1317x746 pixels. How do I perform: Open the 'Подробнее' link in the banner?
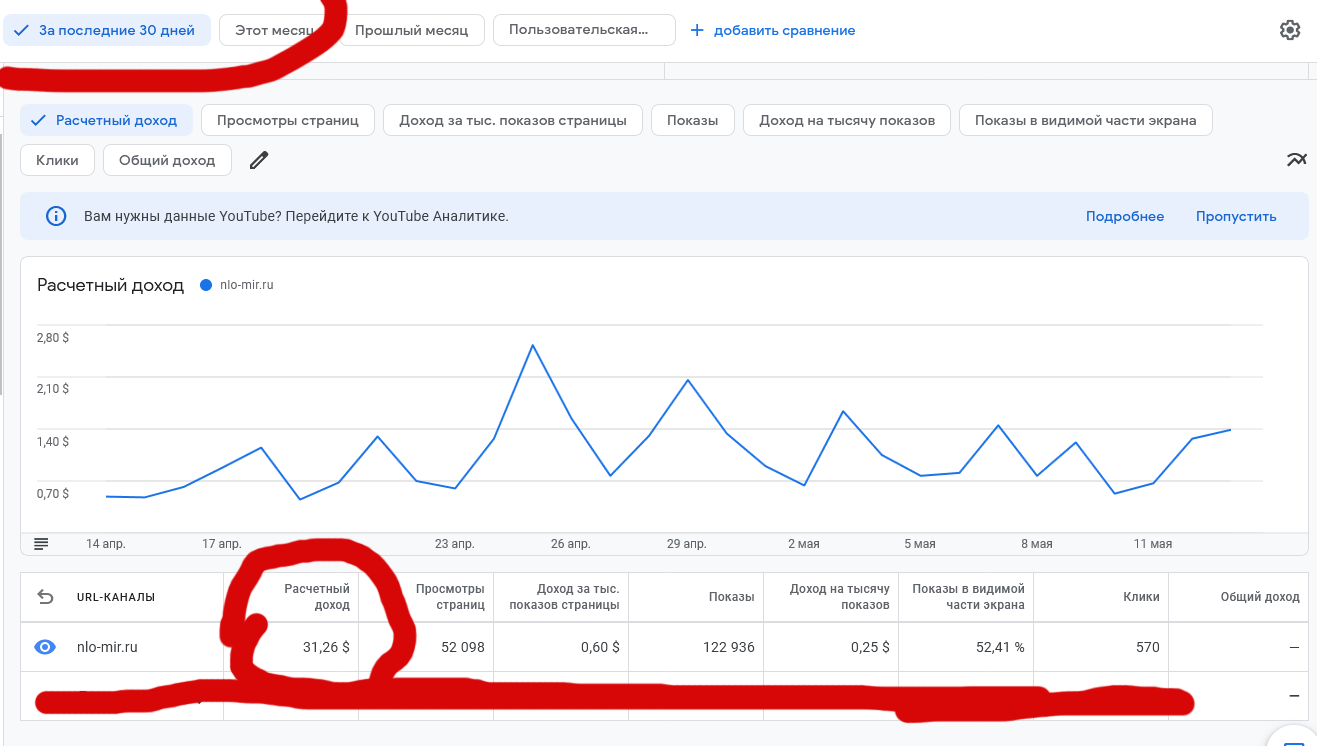1125,216
